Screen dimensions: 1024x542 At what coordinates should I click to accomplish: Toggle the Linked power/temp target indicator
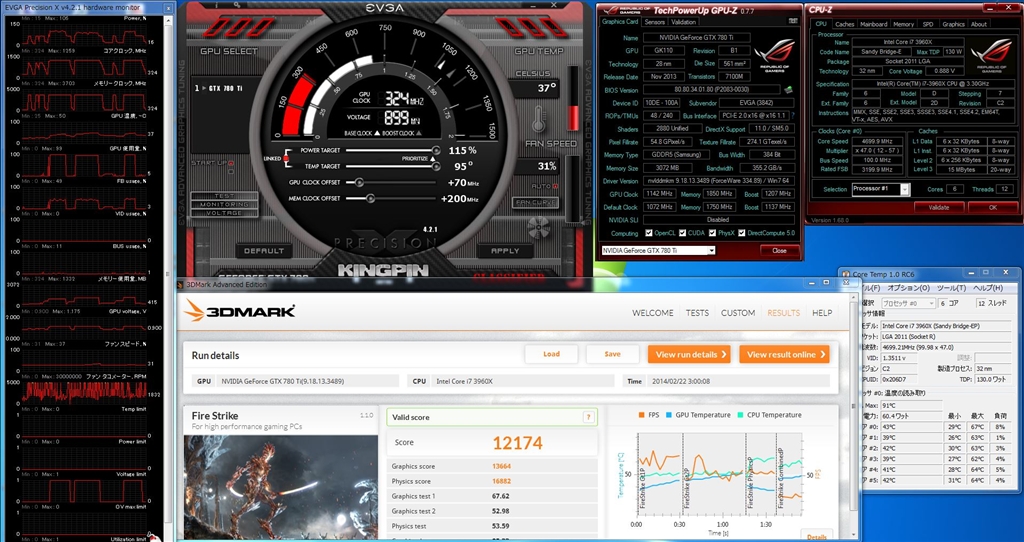click(x=285, y=158)
